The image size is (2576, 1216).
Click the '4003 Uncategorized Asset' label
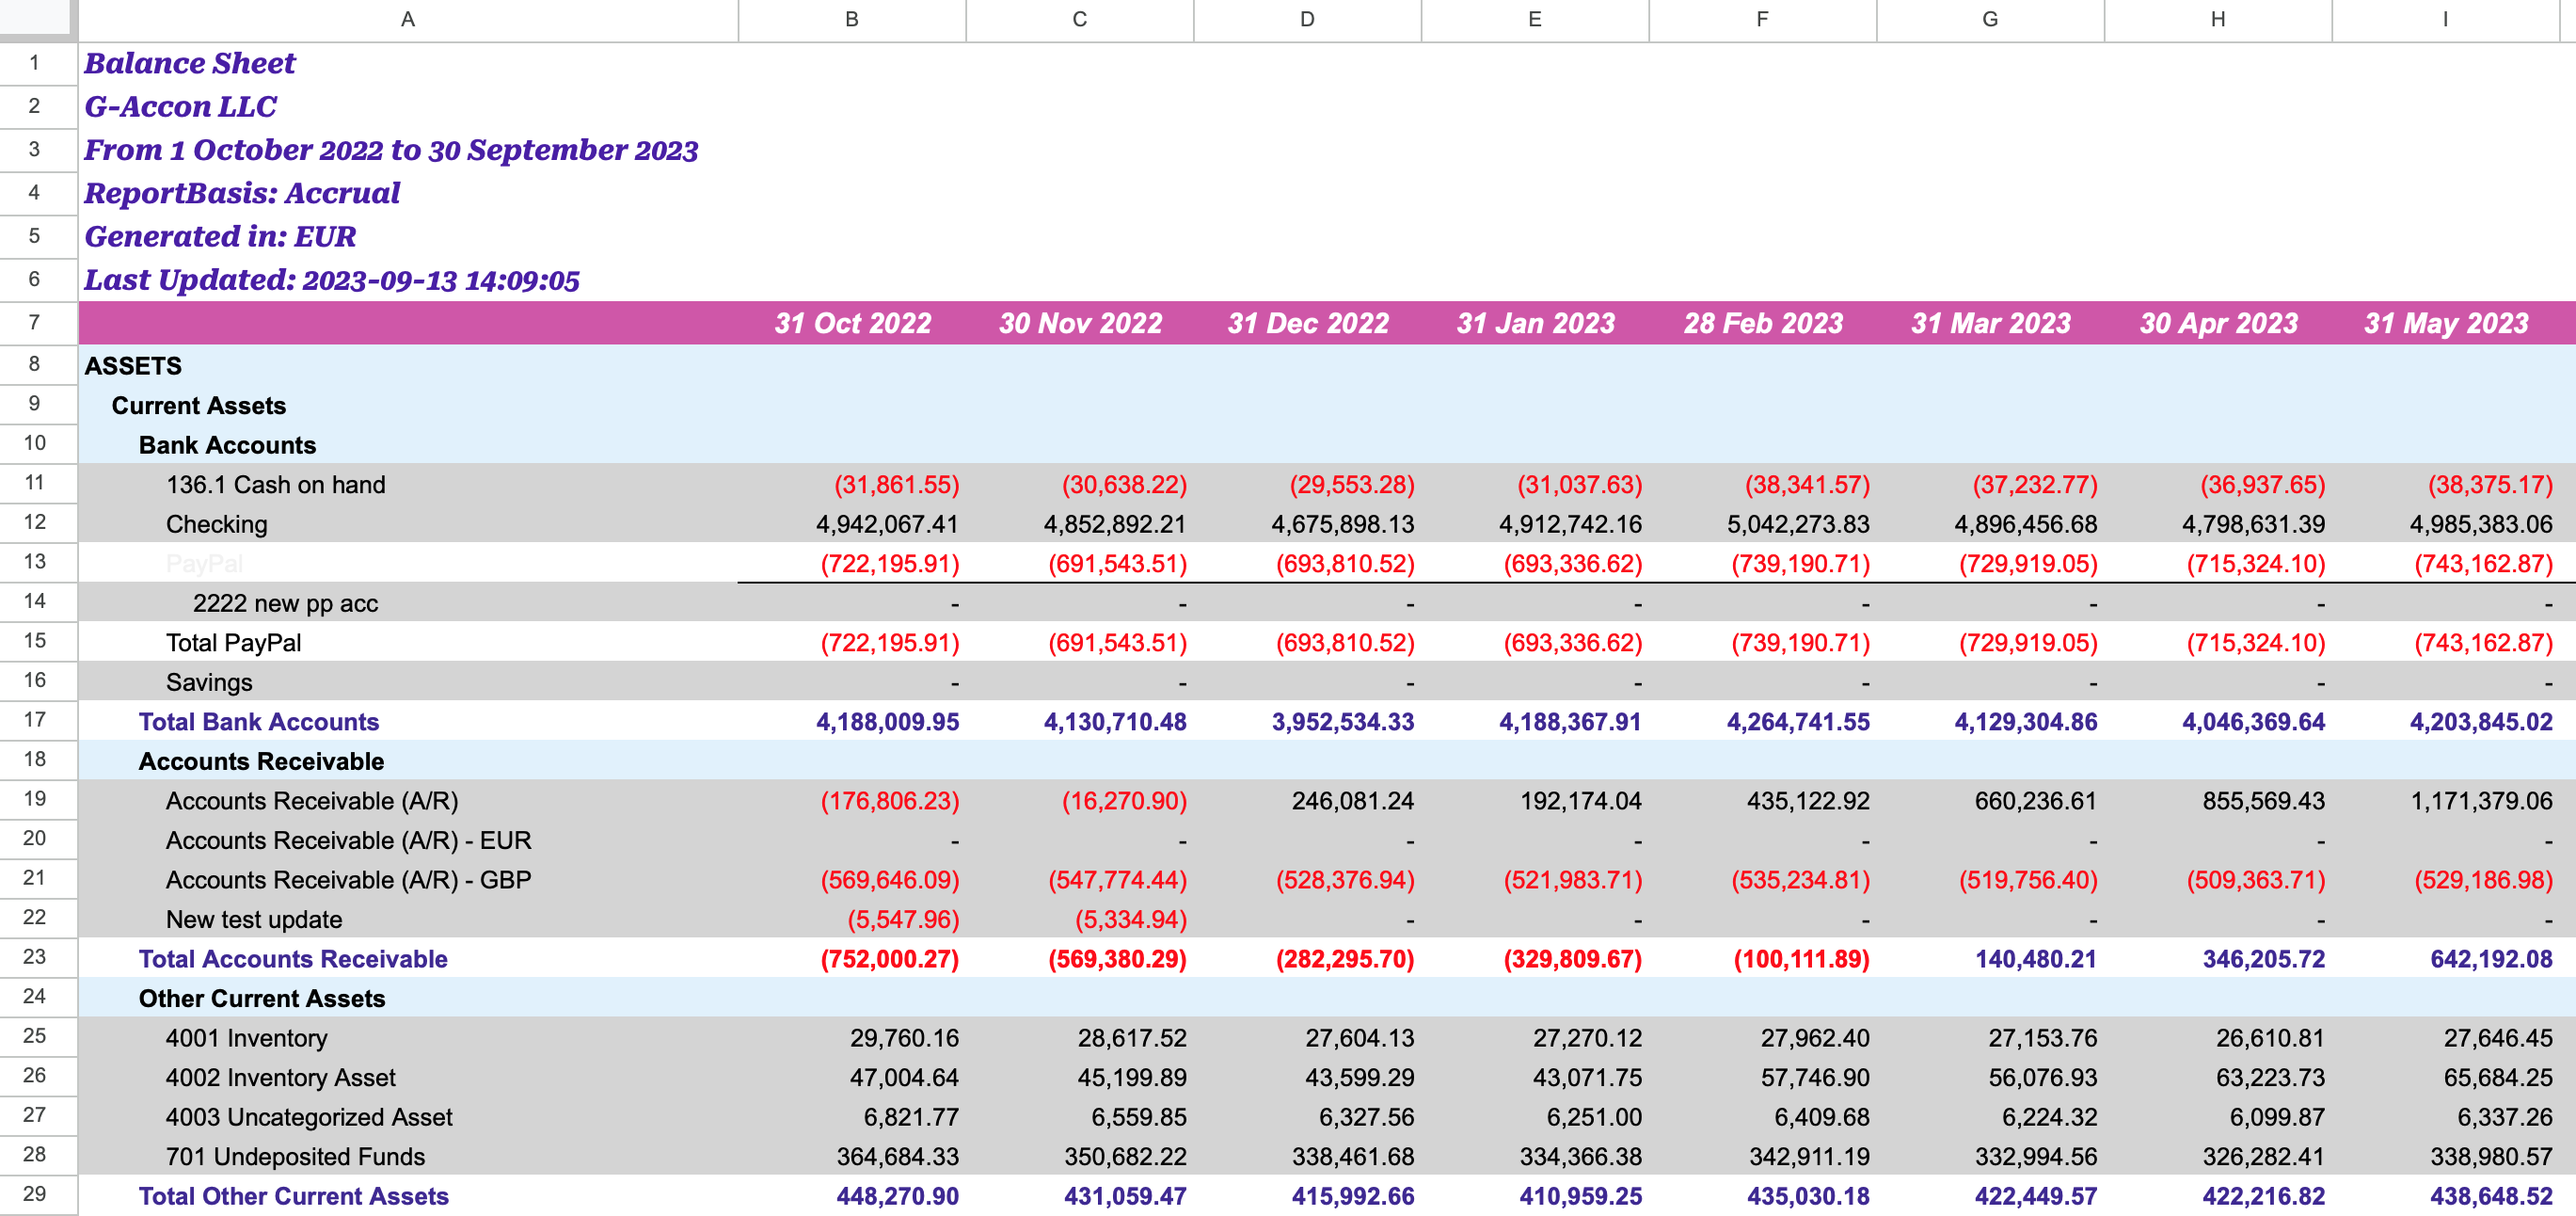click(309, 1117)
